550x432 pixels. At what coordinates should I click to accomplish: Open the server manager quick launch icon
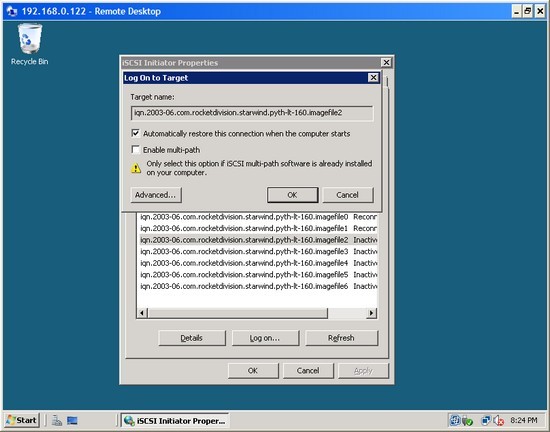pyautogui.click(x=57, y=420)
